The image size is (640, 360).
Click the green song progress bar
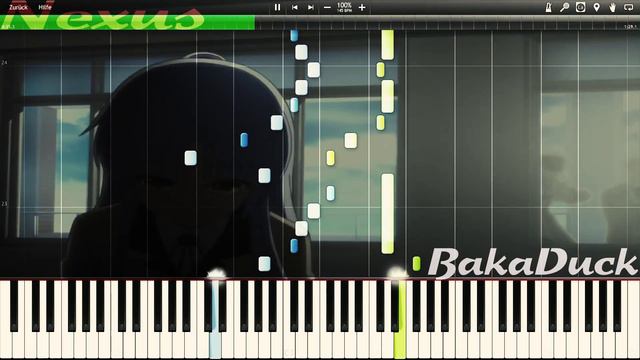point(127,22)
